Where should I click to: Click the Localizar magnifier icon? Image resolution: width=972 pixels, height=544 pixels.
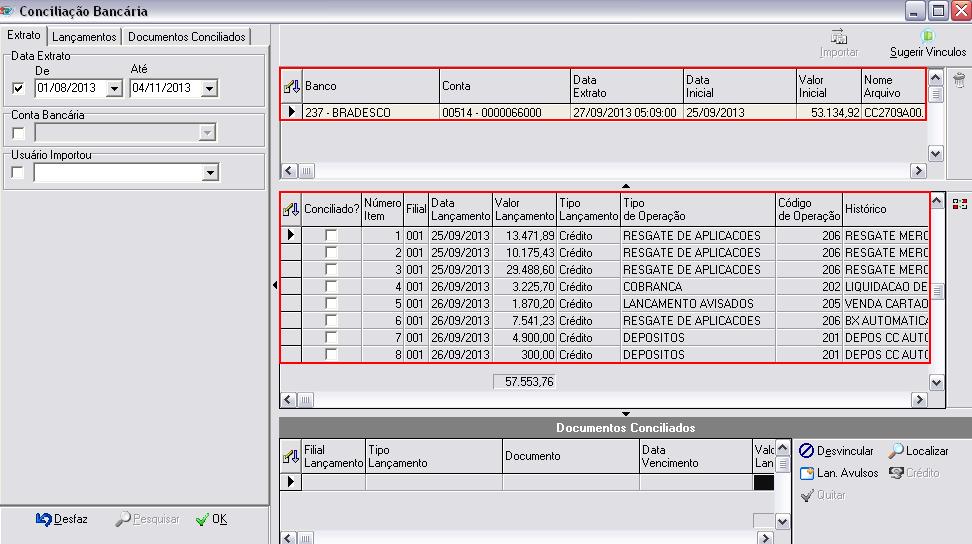point(897,452)
